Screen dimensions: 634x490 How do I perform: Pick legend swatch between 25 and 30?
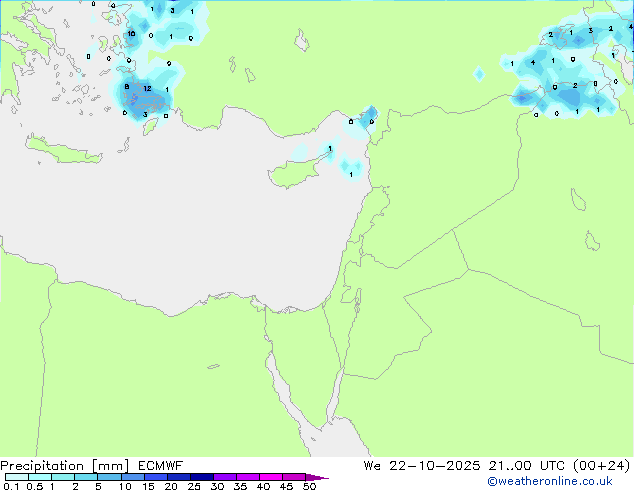point(201,477)
